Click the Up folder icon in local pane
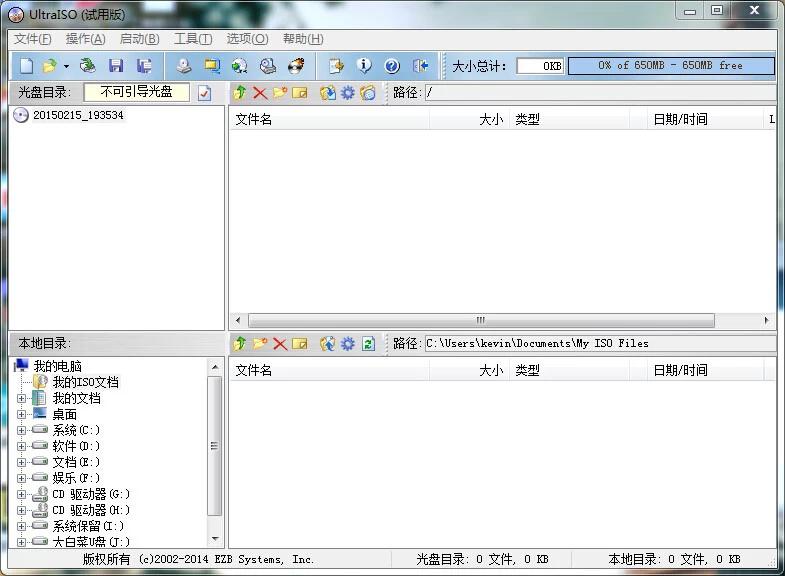Screen dimensions: 785x576 click(240, 344)
